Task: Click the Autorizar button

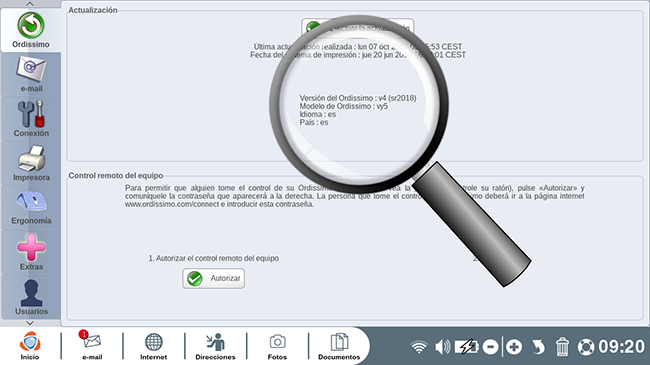Action: [x=213, y=278]
